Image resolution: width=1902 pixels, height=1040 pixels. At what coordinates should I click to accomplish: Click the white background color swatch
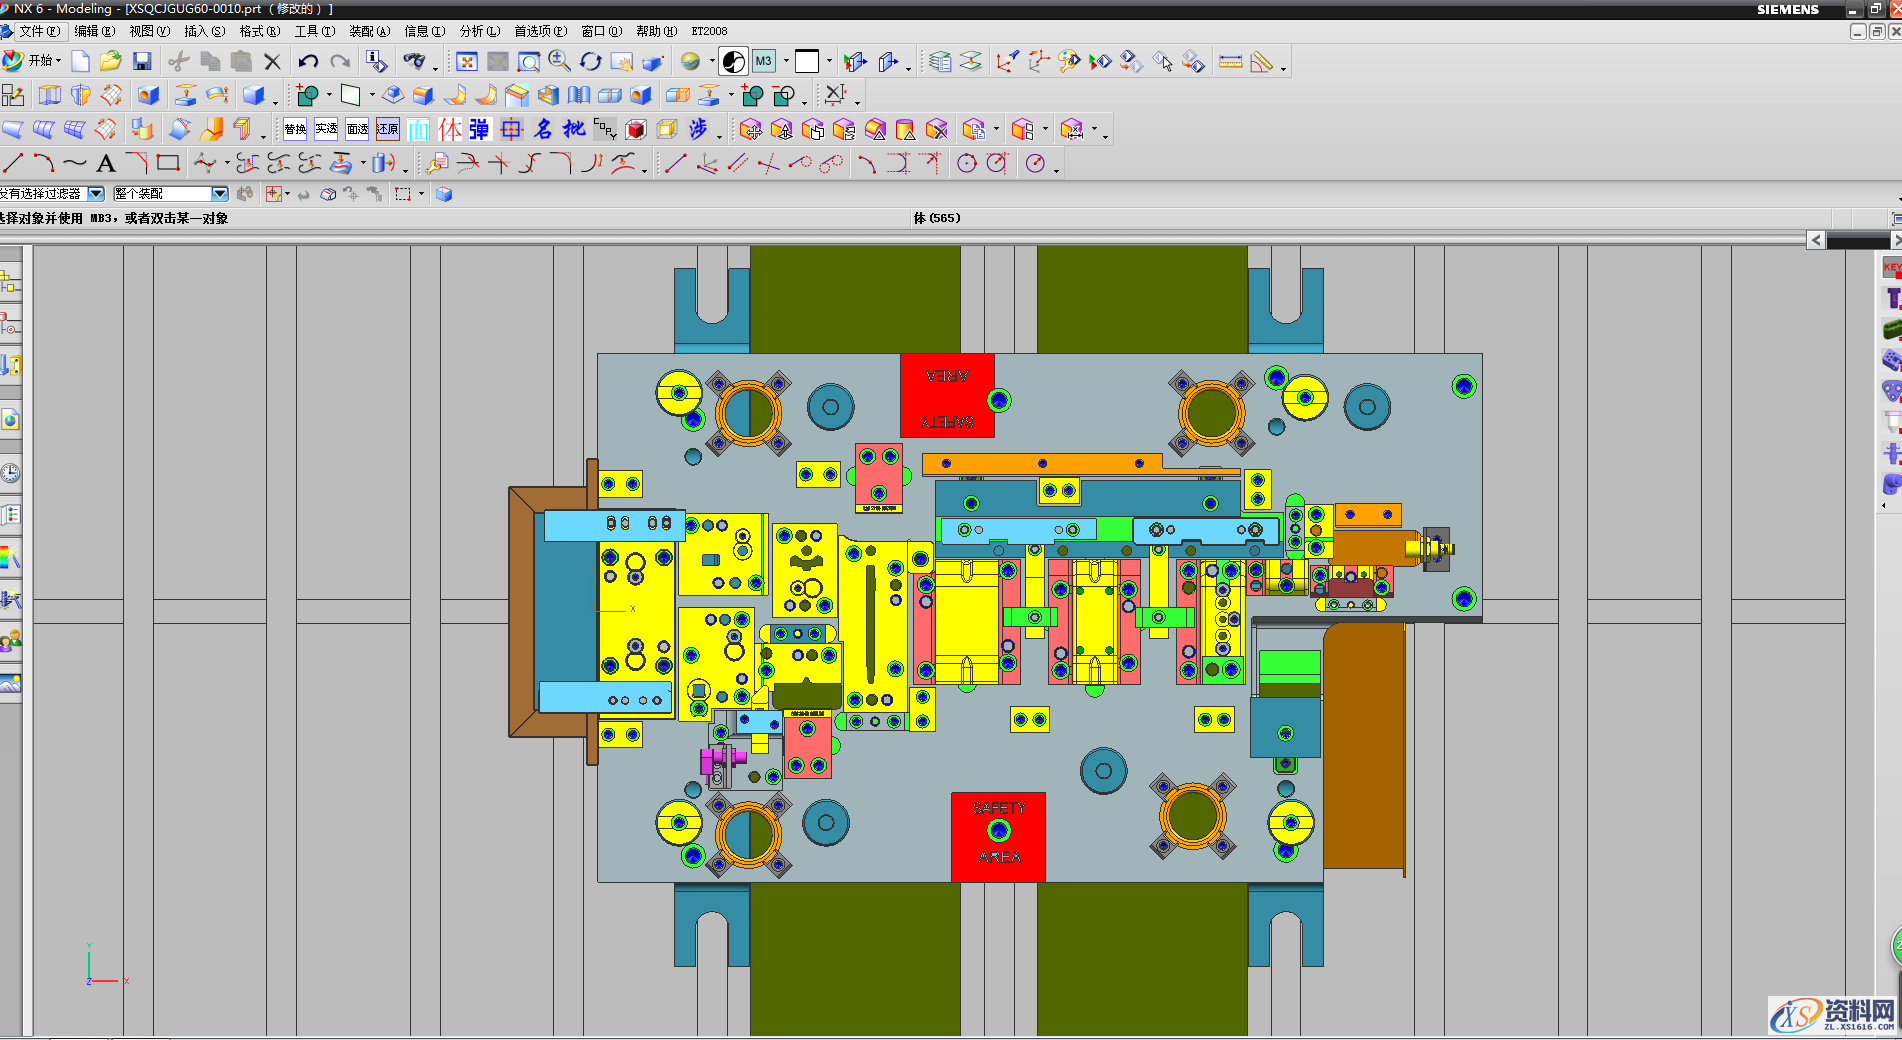pos(806,62)
